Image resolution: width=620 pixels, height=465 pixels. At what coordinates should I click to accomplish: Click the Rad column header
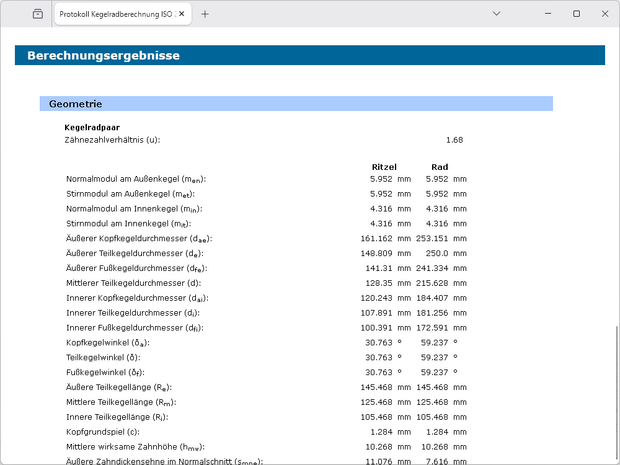click(x=439, y=167)
